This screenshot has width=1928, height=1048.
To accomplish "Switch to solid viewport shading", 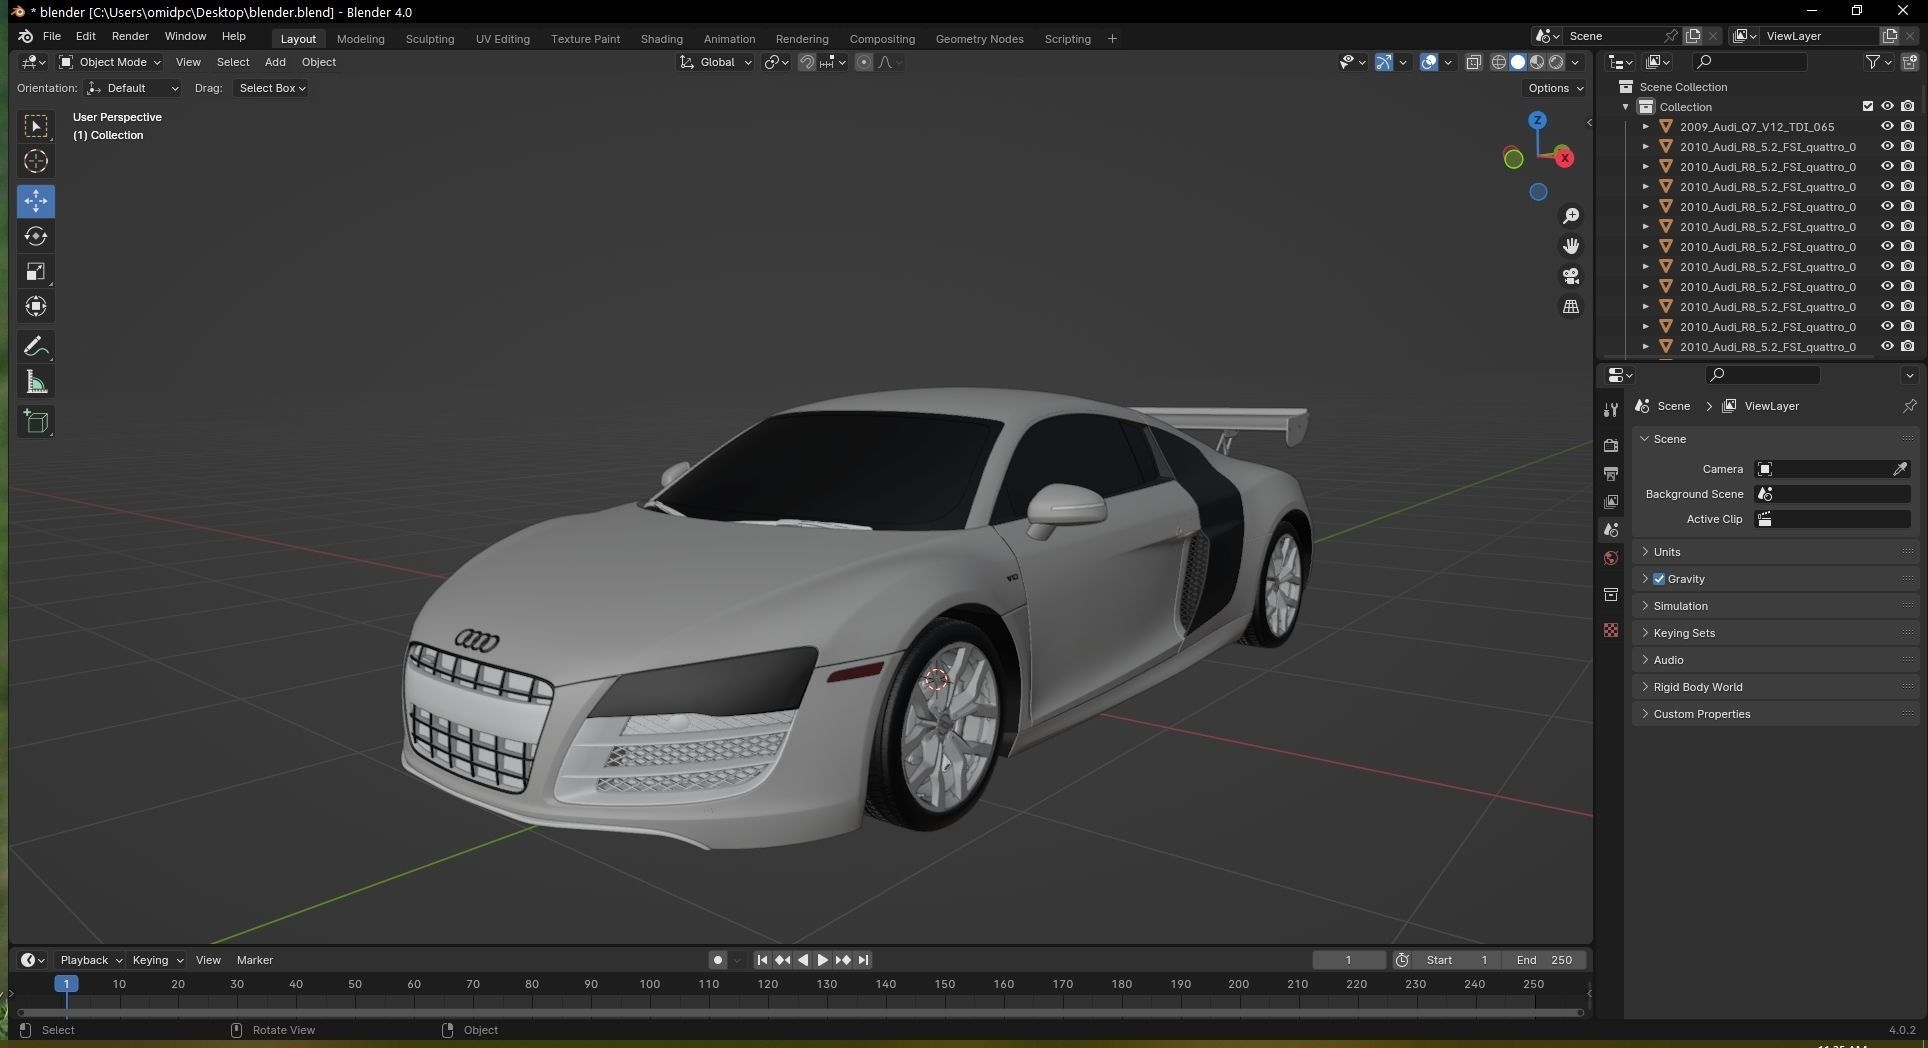I will click(1518, 62).
